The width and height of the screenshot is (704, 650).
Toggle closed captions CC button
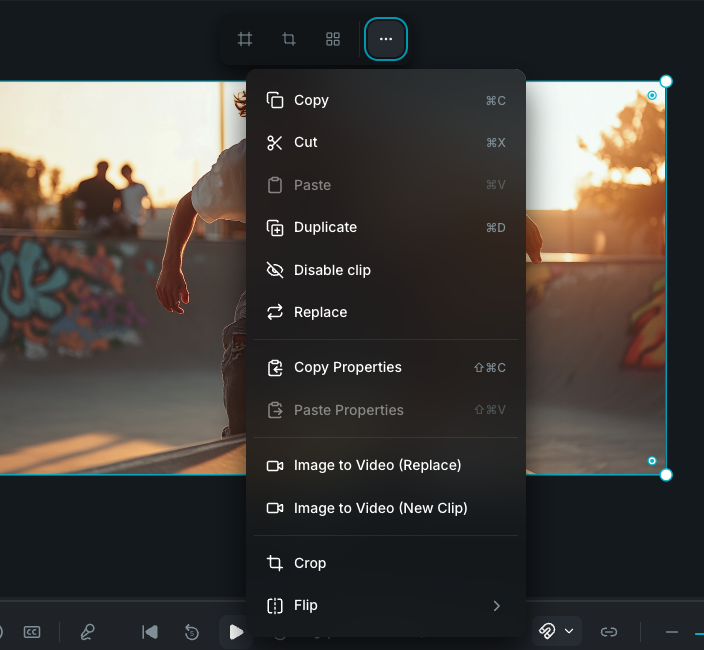[x=32, y=632]
